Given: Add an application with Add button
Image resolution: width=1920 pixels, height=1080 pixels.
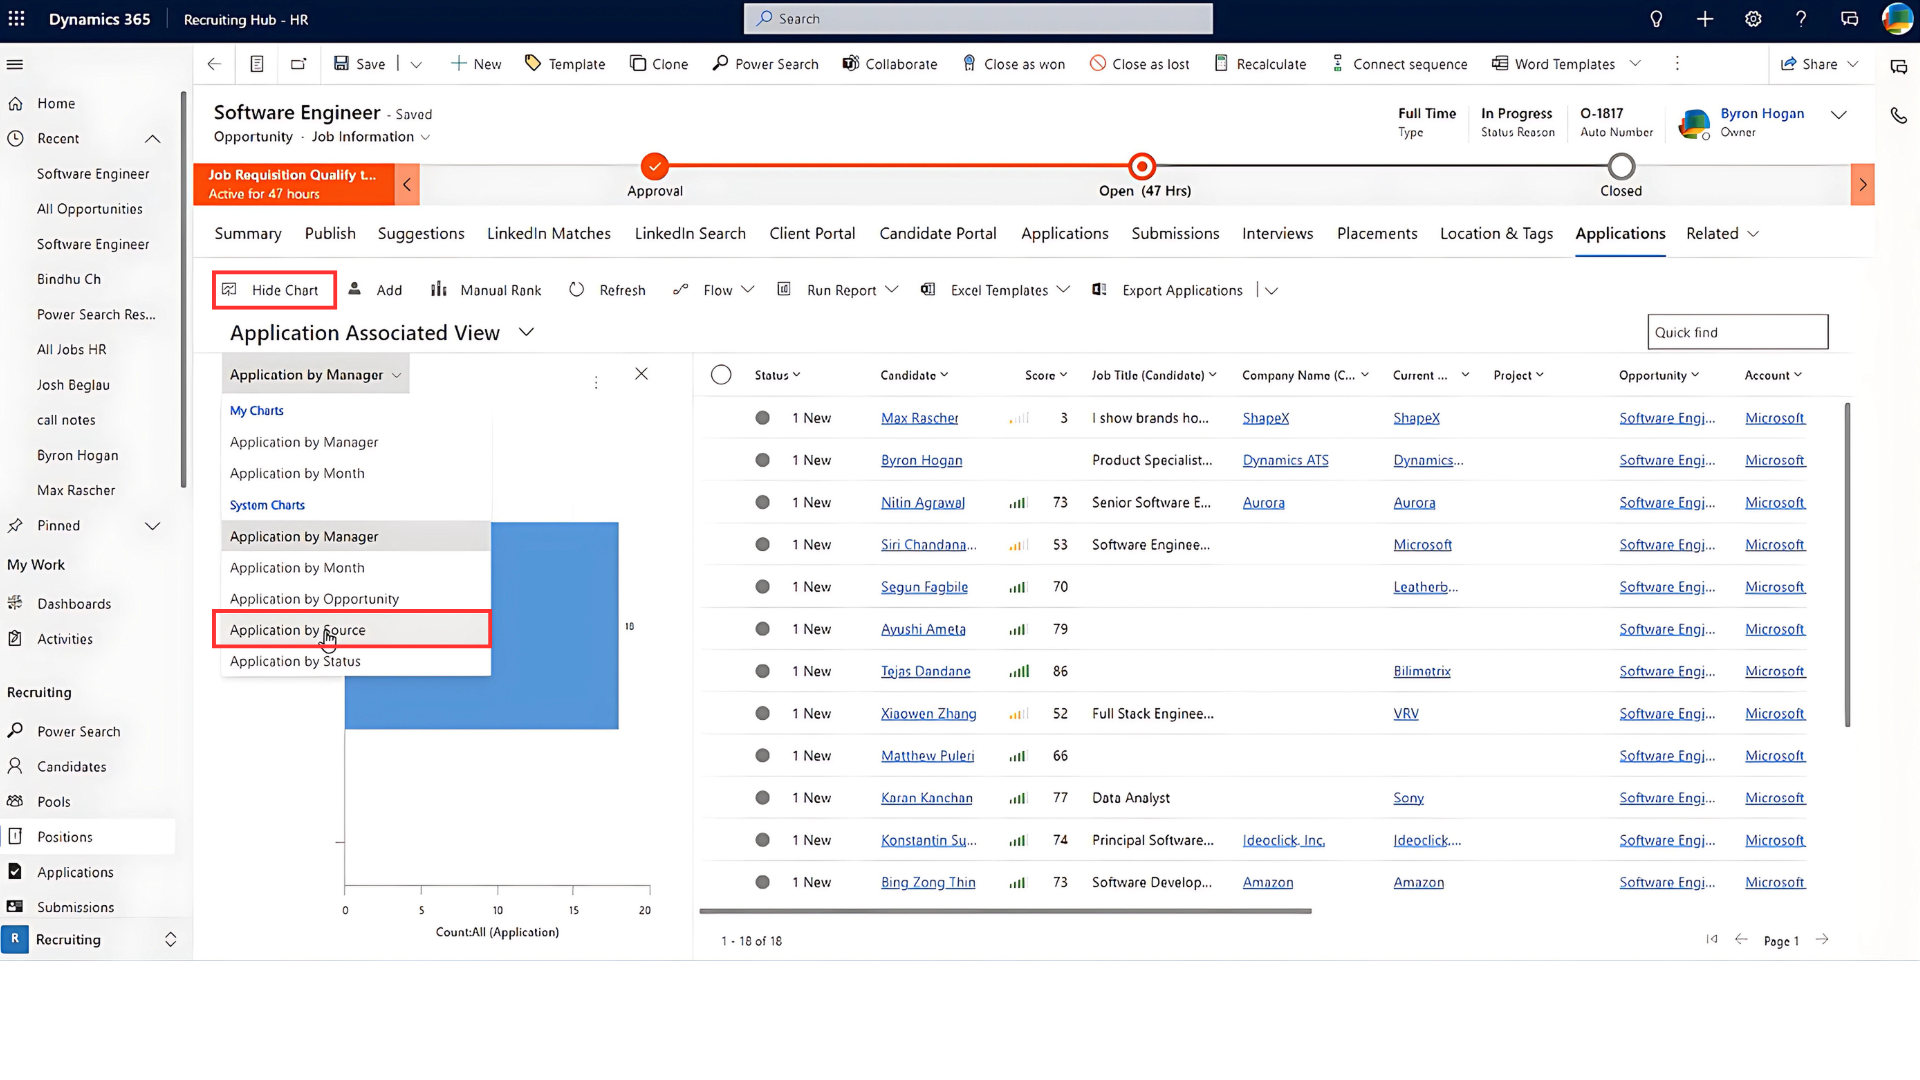Looking at the screenshot, I should (x=375, y=290).
